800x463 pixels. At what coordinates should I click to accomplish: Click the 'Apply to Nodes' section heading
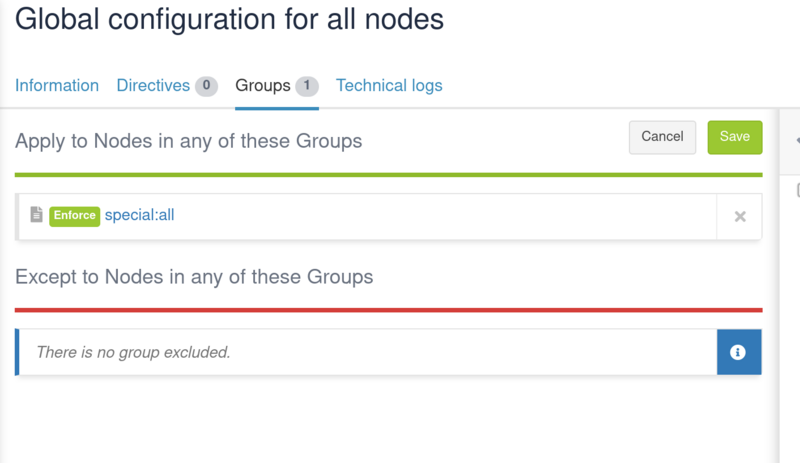click(x=188, y=141)
